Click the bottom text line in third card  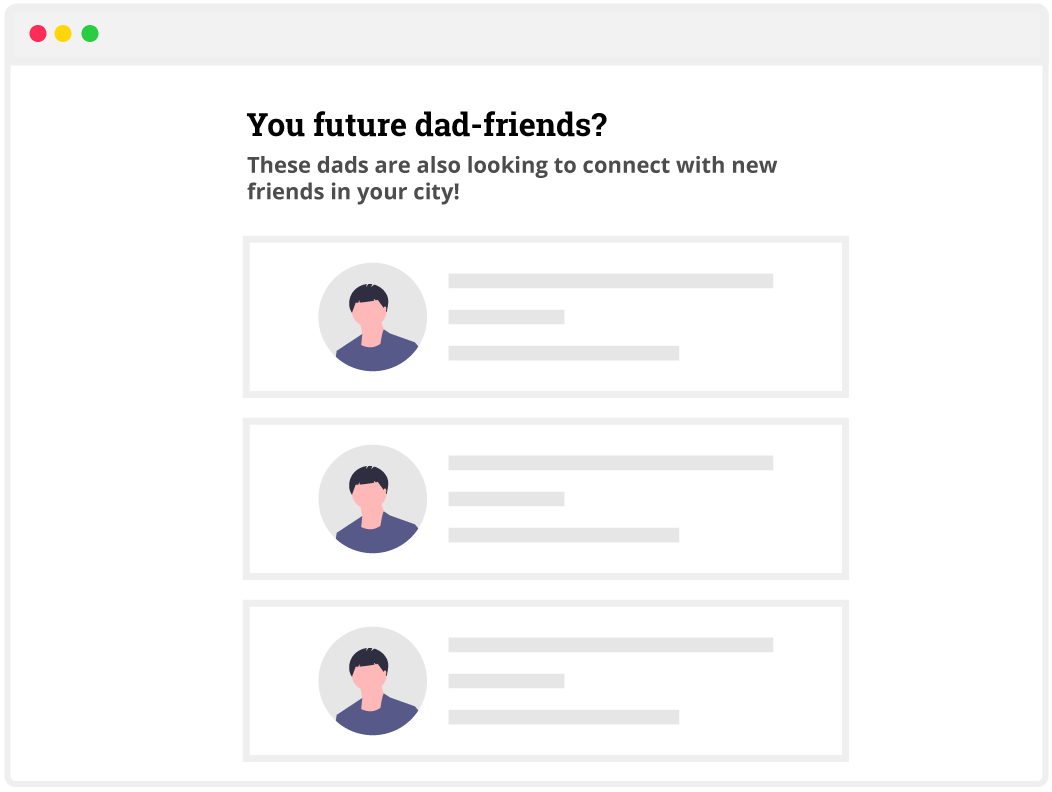point(563,717)
